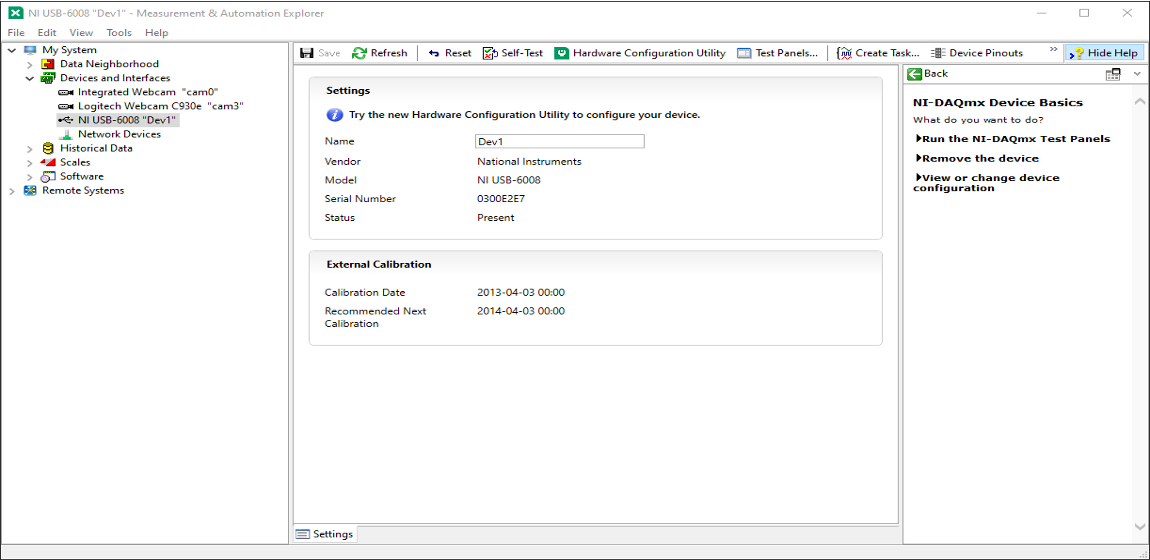Viewport: 1150px width, 560px height.
Task: Open the View menu
Action: [81, 32]
